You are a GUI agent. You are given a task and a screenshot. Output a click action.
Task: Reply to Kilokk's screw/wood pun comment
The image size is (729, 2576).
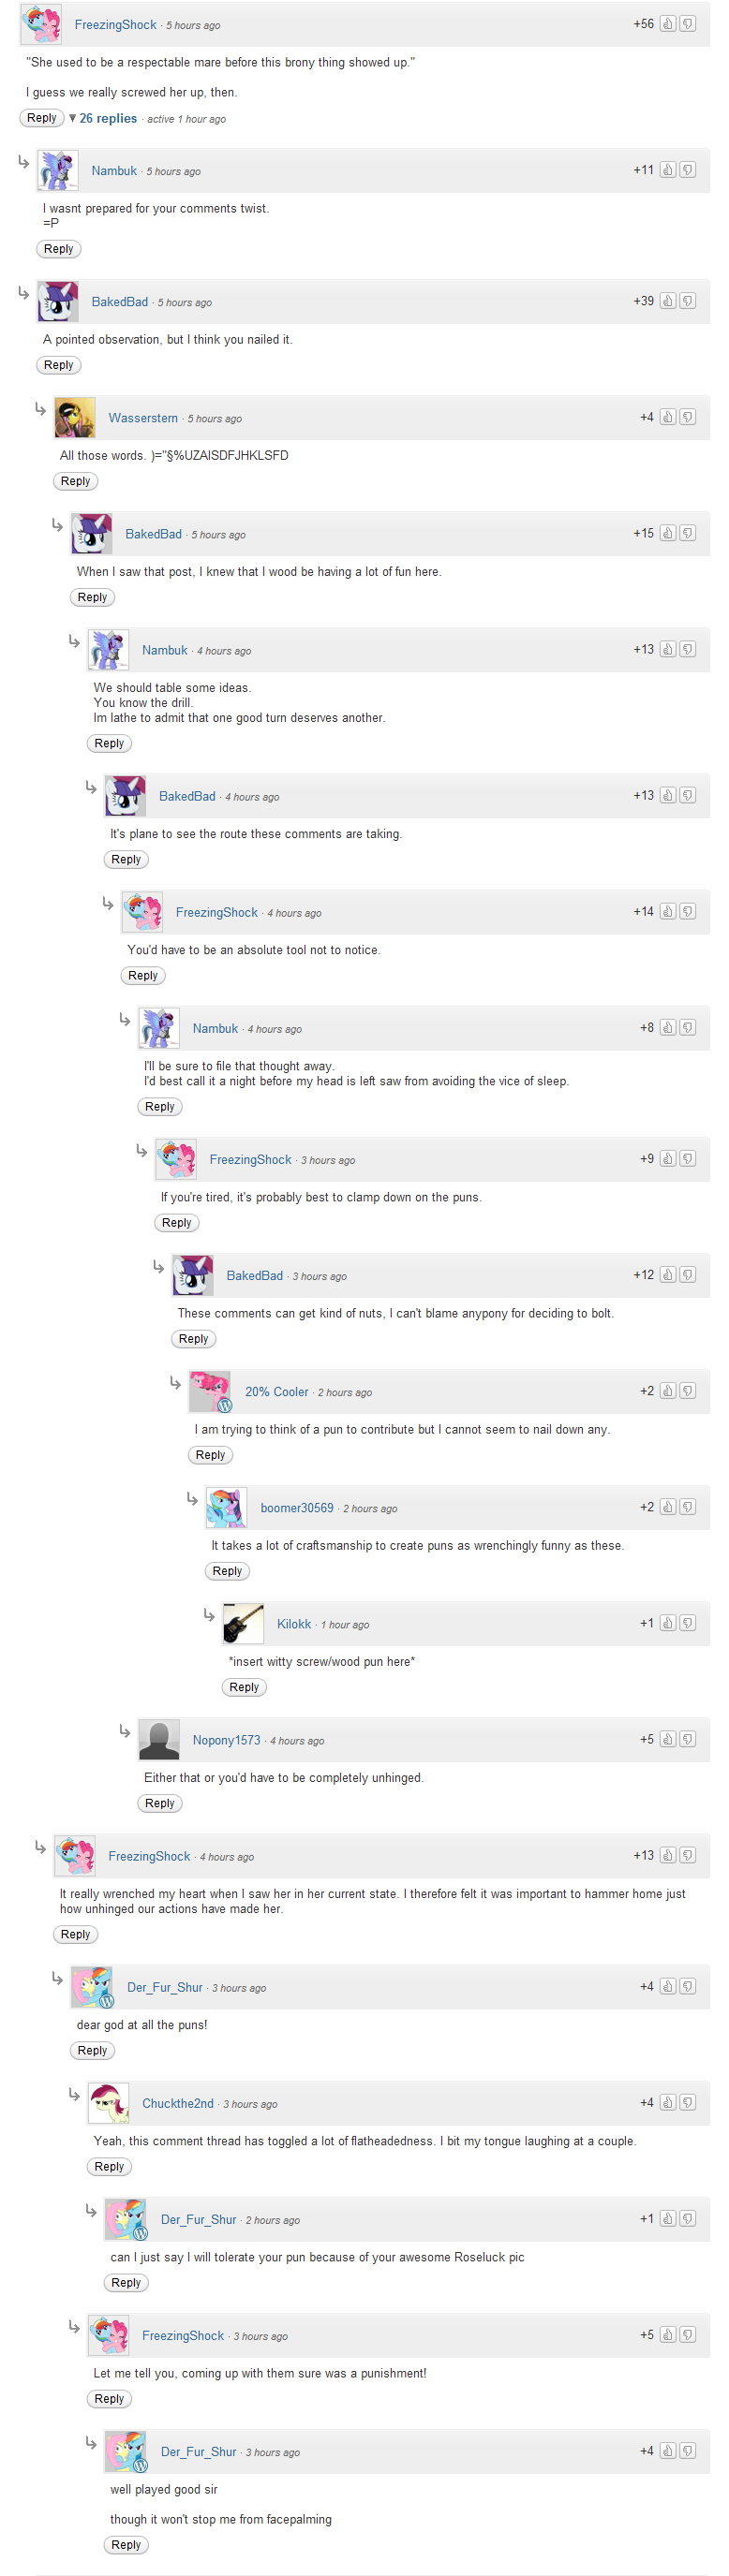[x=244, y=1686]
